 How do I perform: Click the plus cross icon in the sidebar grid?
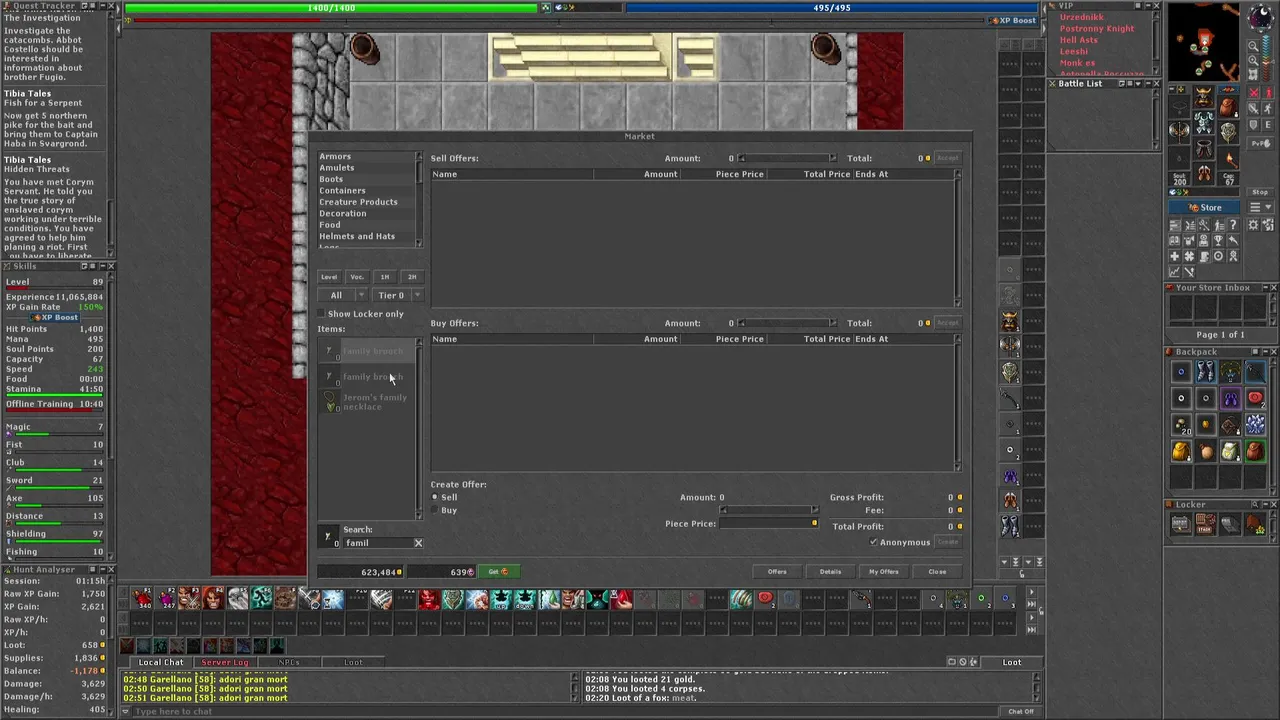1175,255
